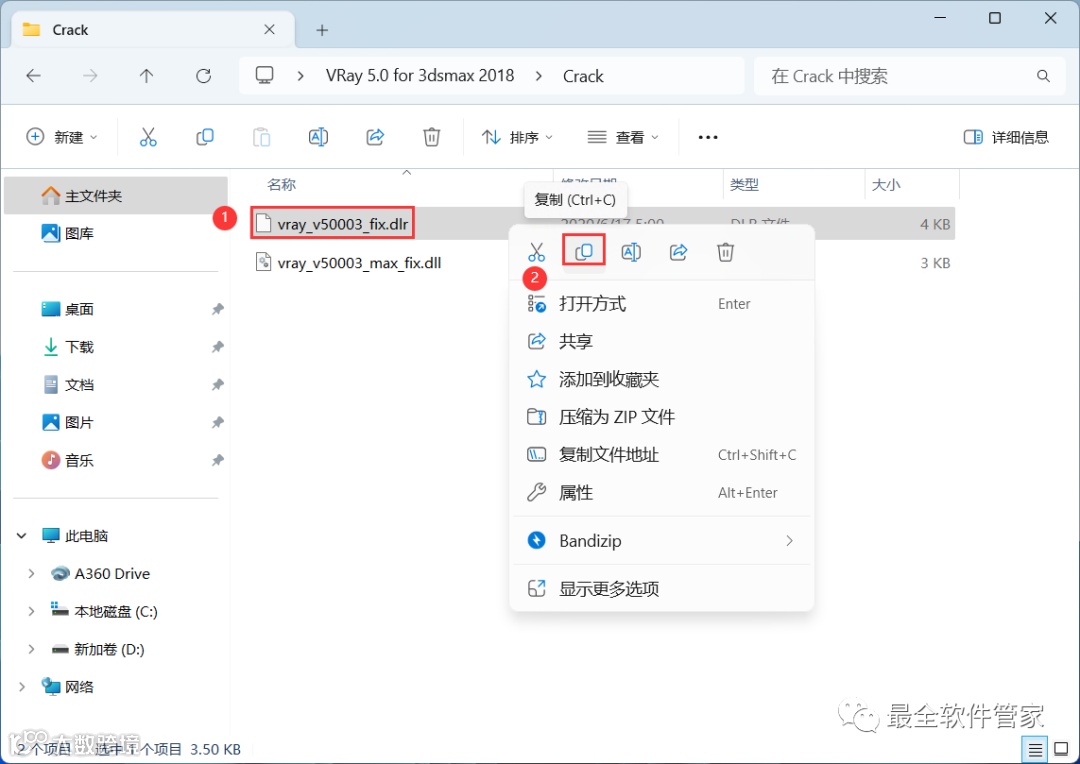Choose 复制文件地址 in the context menu

coord(662,455)
